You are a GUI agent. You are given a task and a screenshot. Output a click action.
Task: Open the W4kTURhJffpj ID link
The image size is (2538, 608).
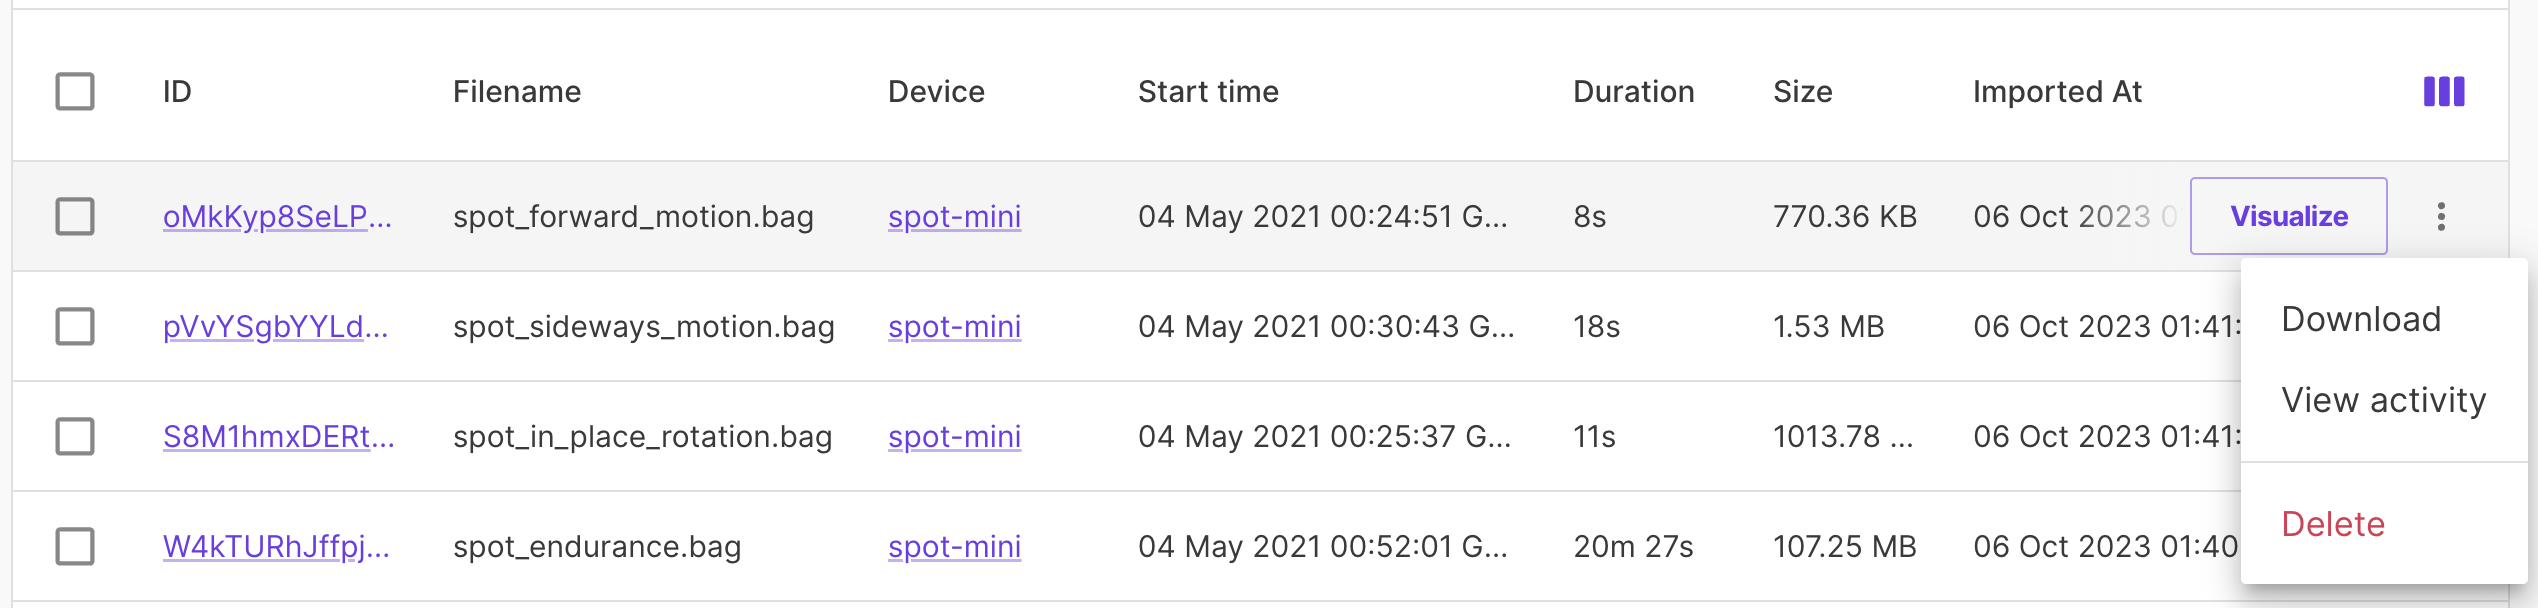(x=276, y=546)
